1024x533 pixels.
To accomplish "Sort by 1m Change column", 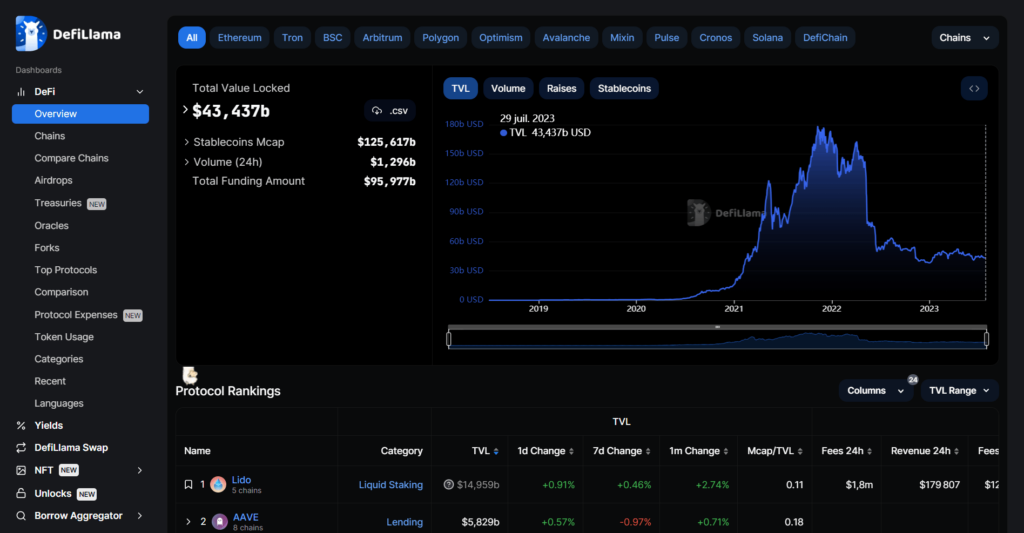I will (x=726, y=451).
